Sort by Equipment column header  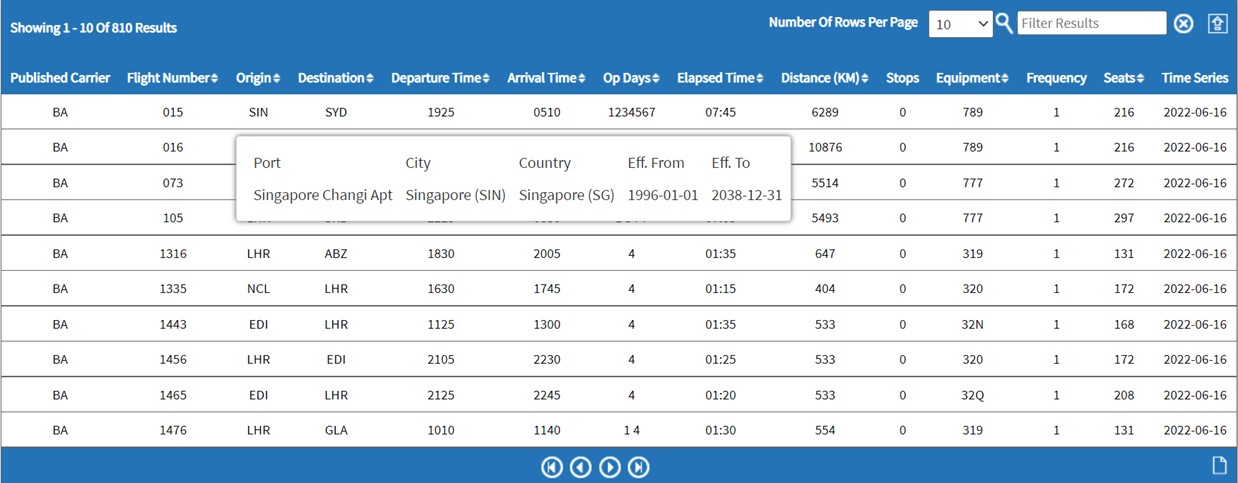click(x=972, y=78)
